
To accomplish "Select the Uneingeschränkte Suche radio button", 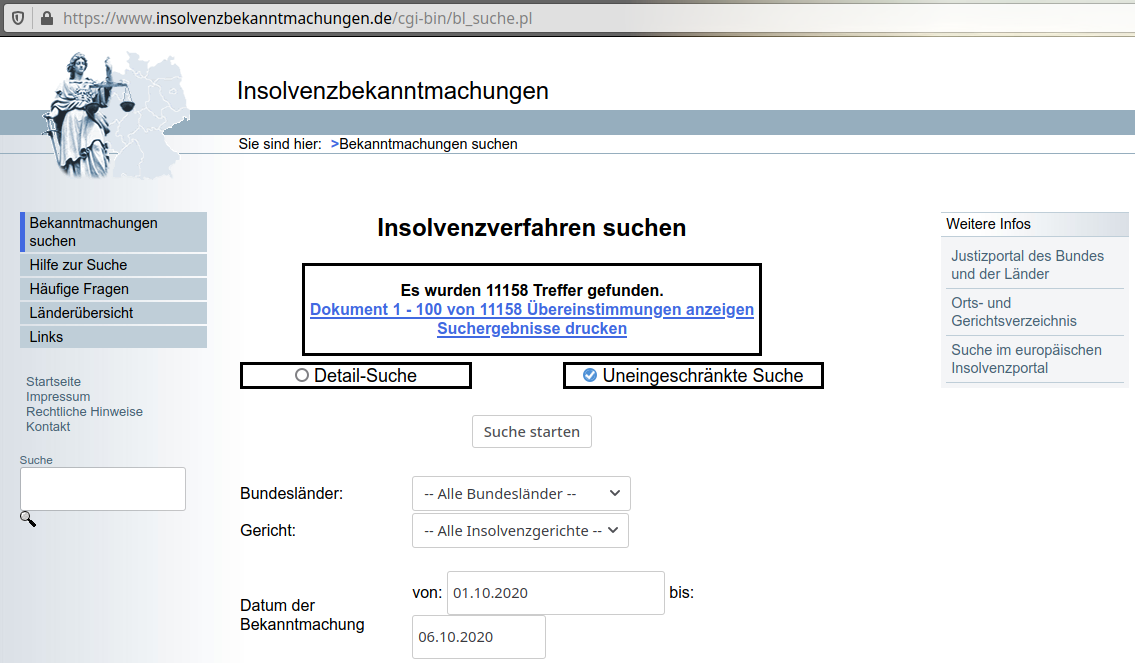I will (590, 376).
